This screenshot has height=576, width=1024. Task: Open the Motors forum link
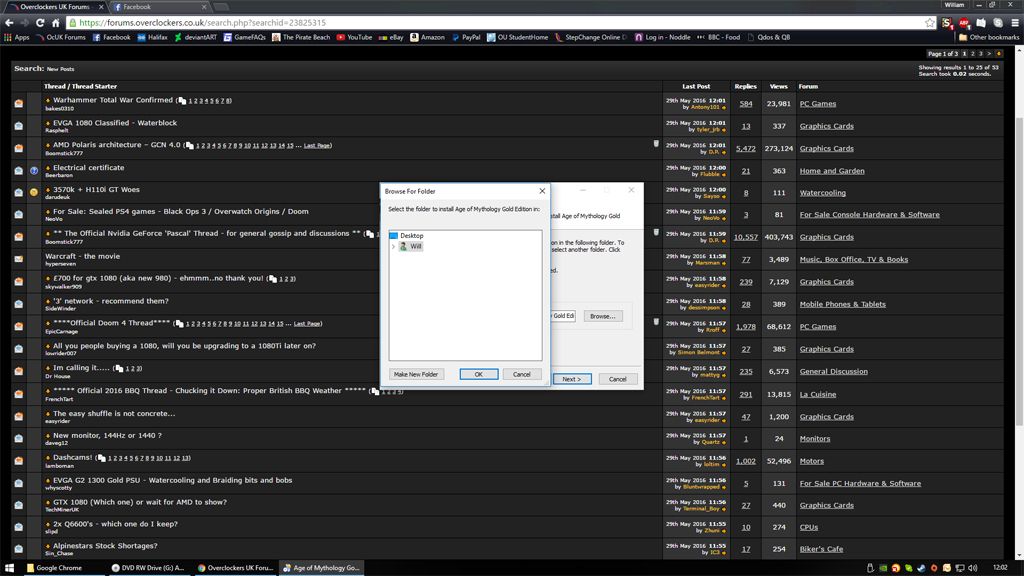click(812, 461)
